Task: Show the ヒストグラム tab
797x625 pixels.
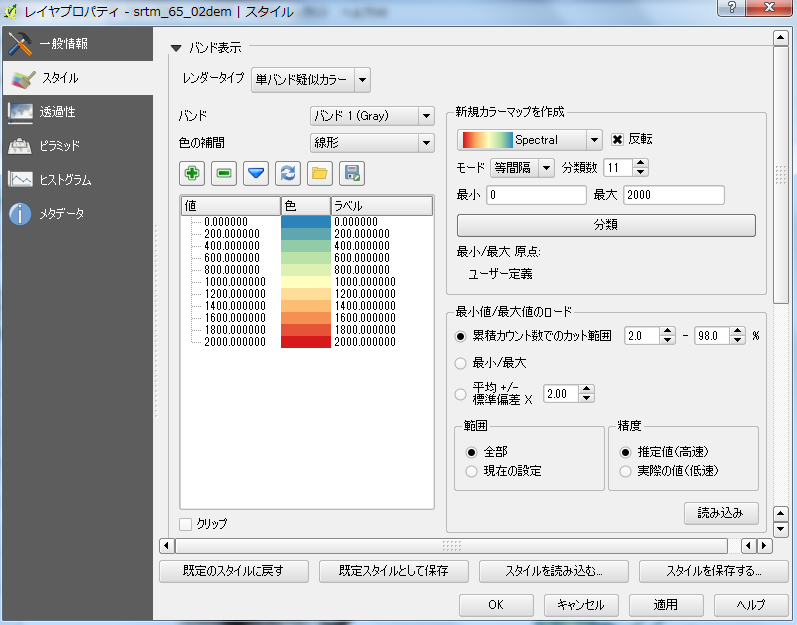Action: 78,180
